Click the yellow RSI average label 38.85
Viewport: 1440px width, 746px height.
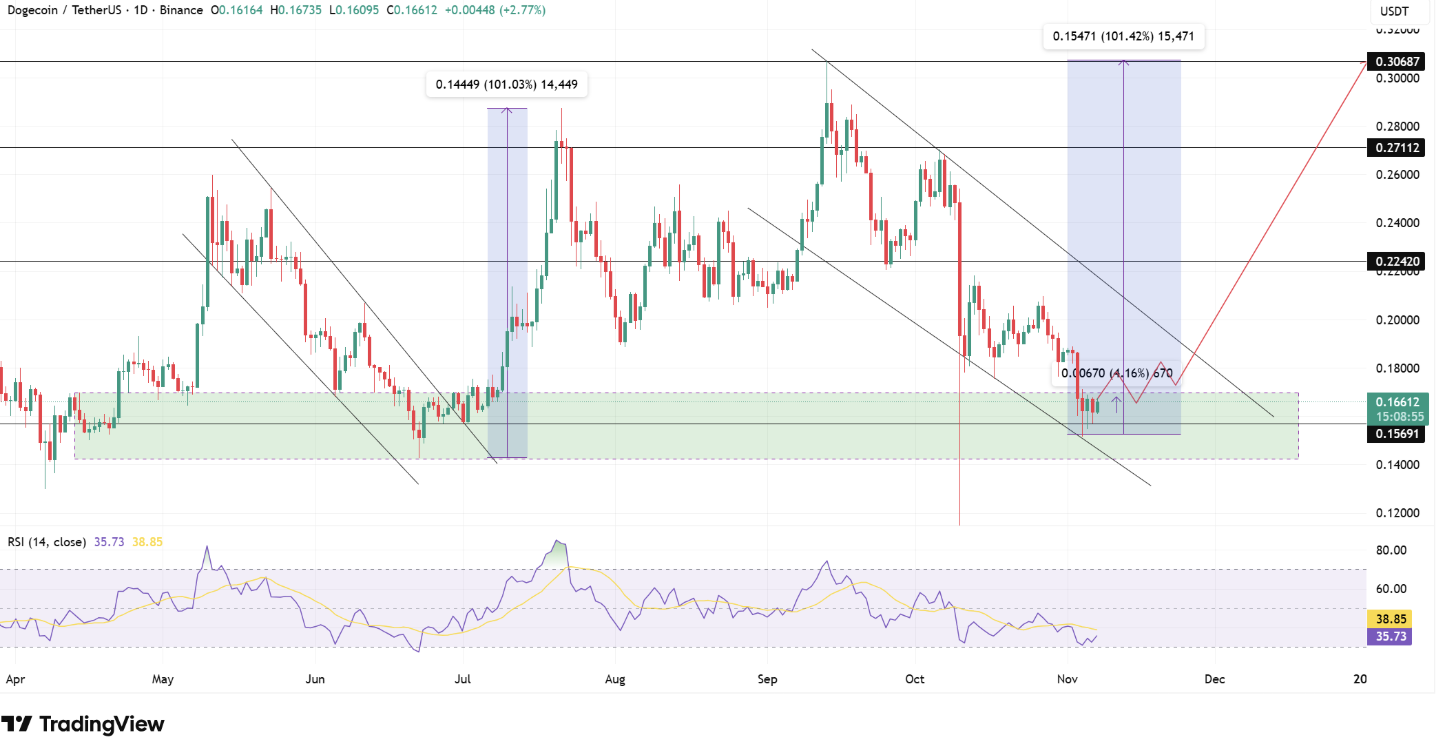[x=1390, y=618]
